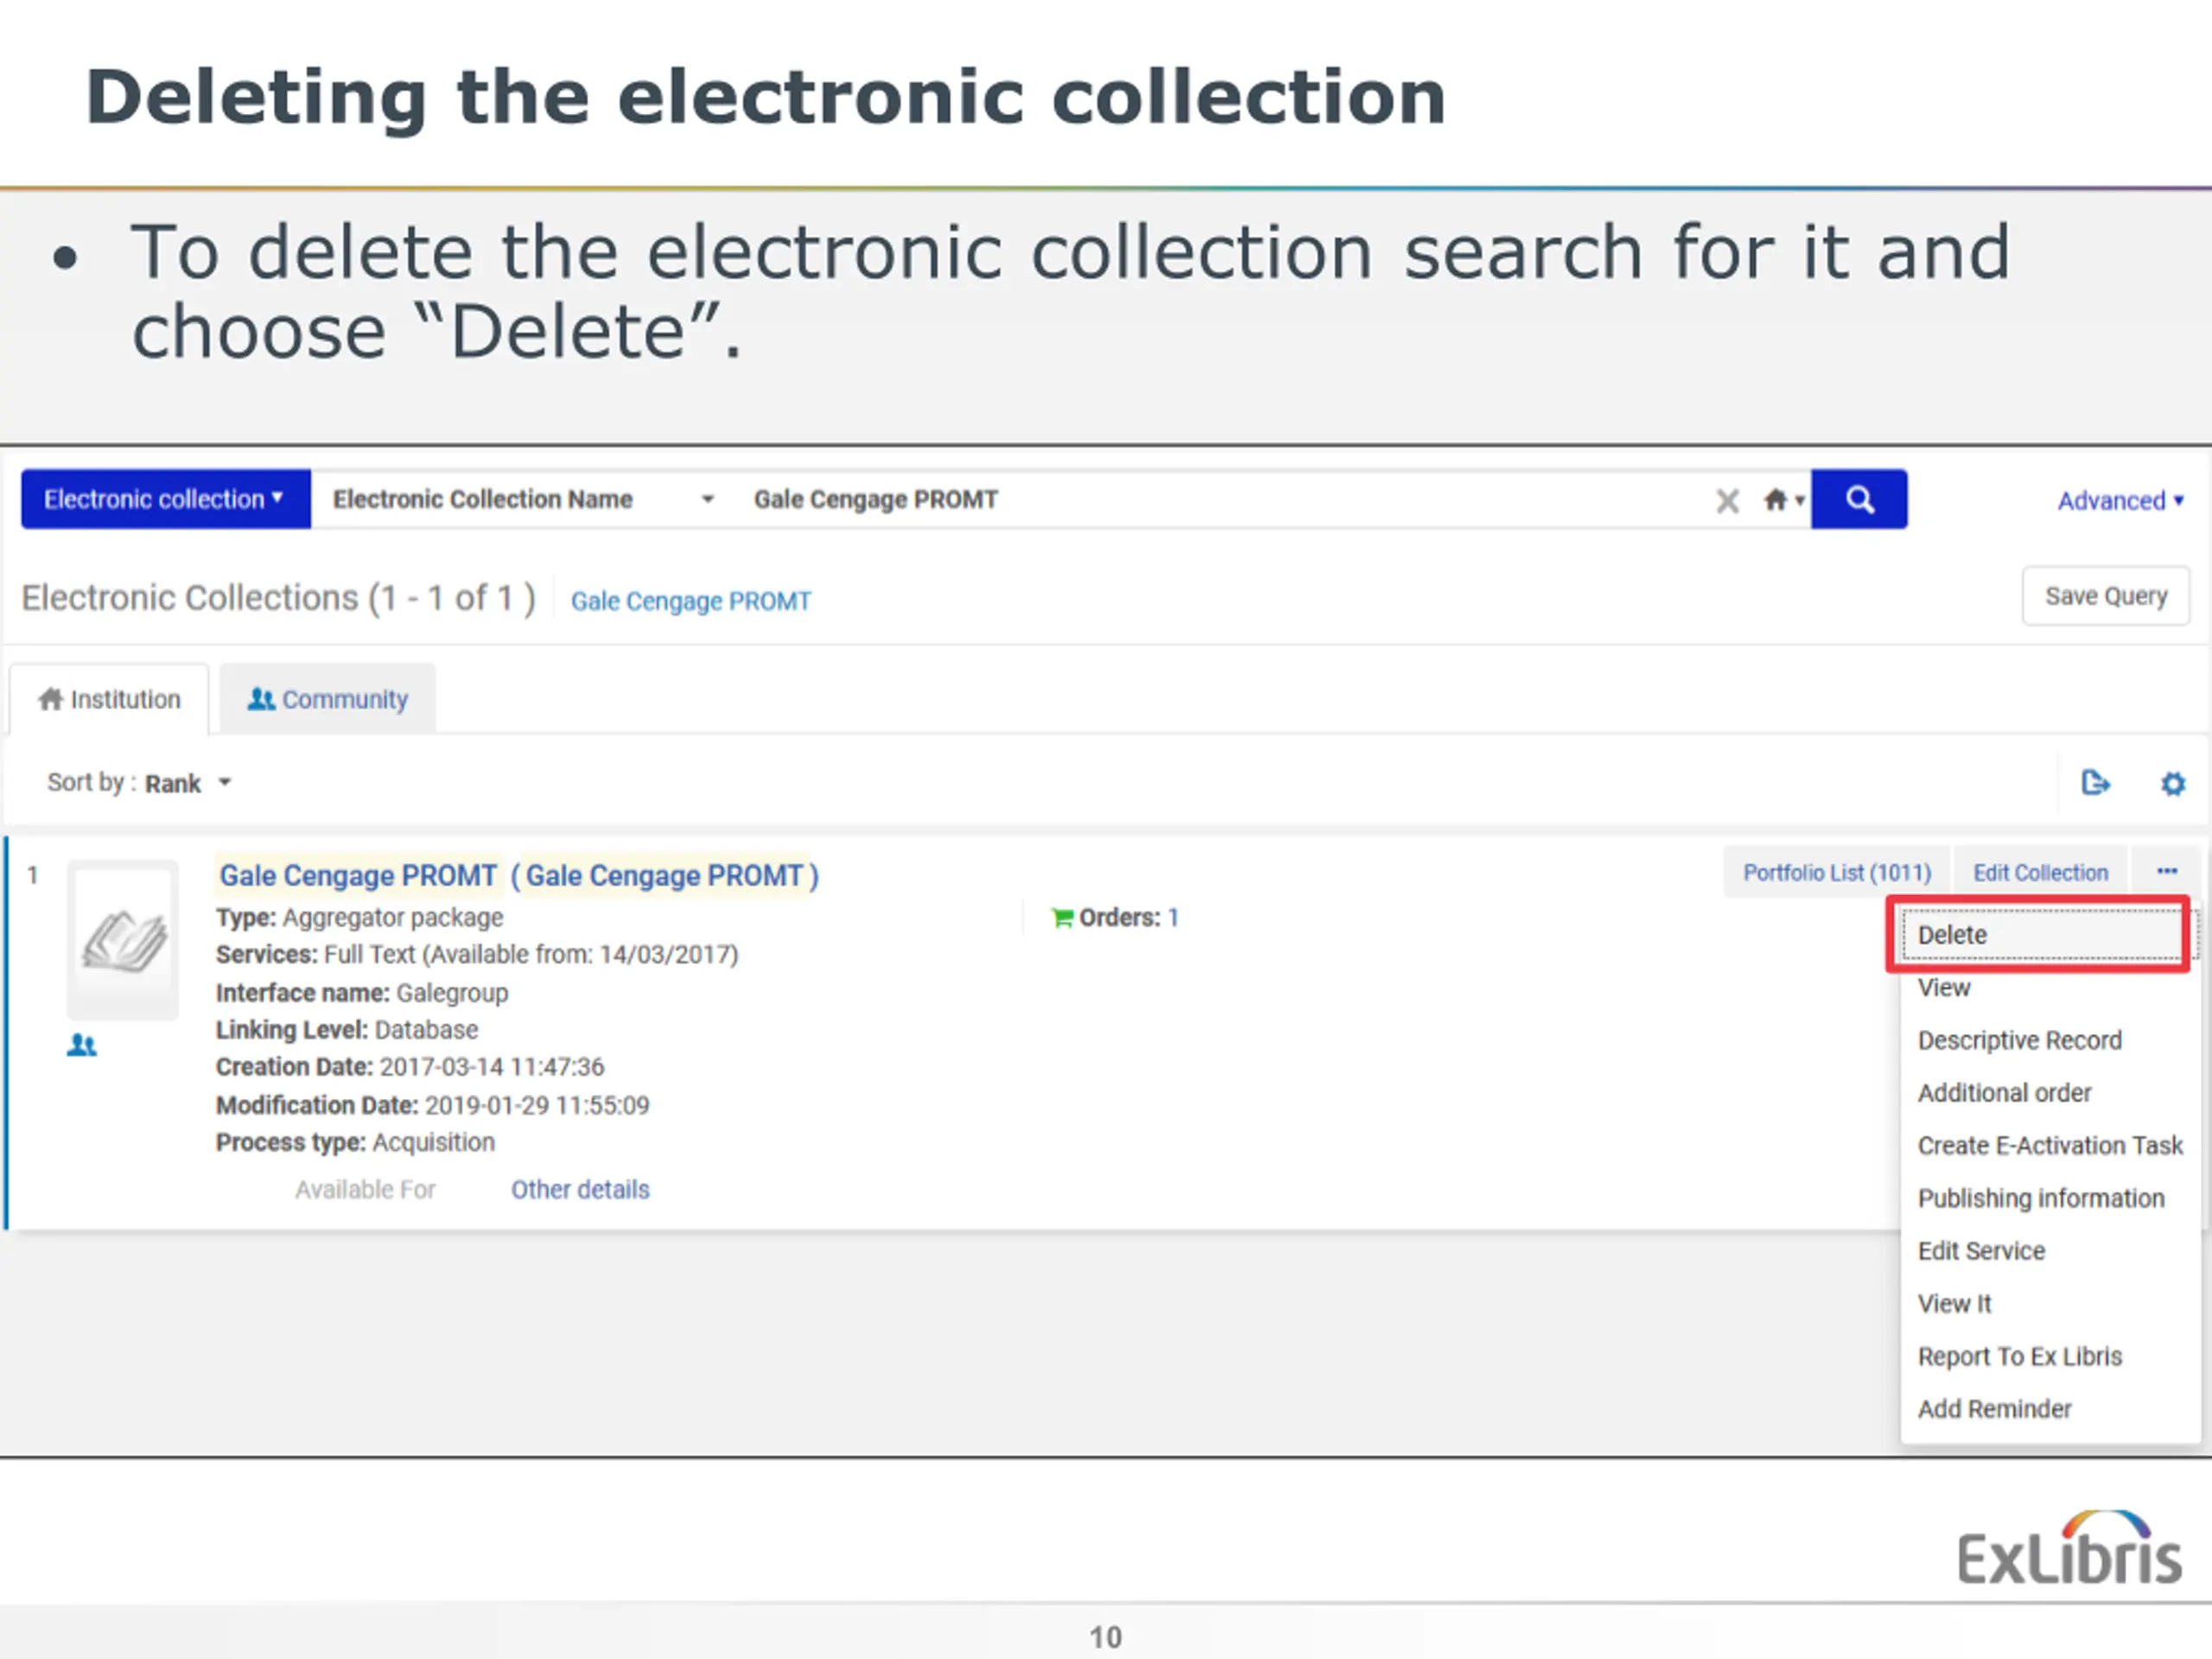Viewport: 2212px width, 1659px height.
Task: Click the Interface name: Galegroup text
Action: click(x=362, y=993)
